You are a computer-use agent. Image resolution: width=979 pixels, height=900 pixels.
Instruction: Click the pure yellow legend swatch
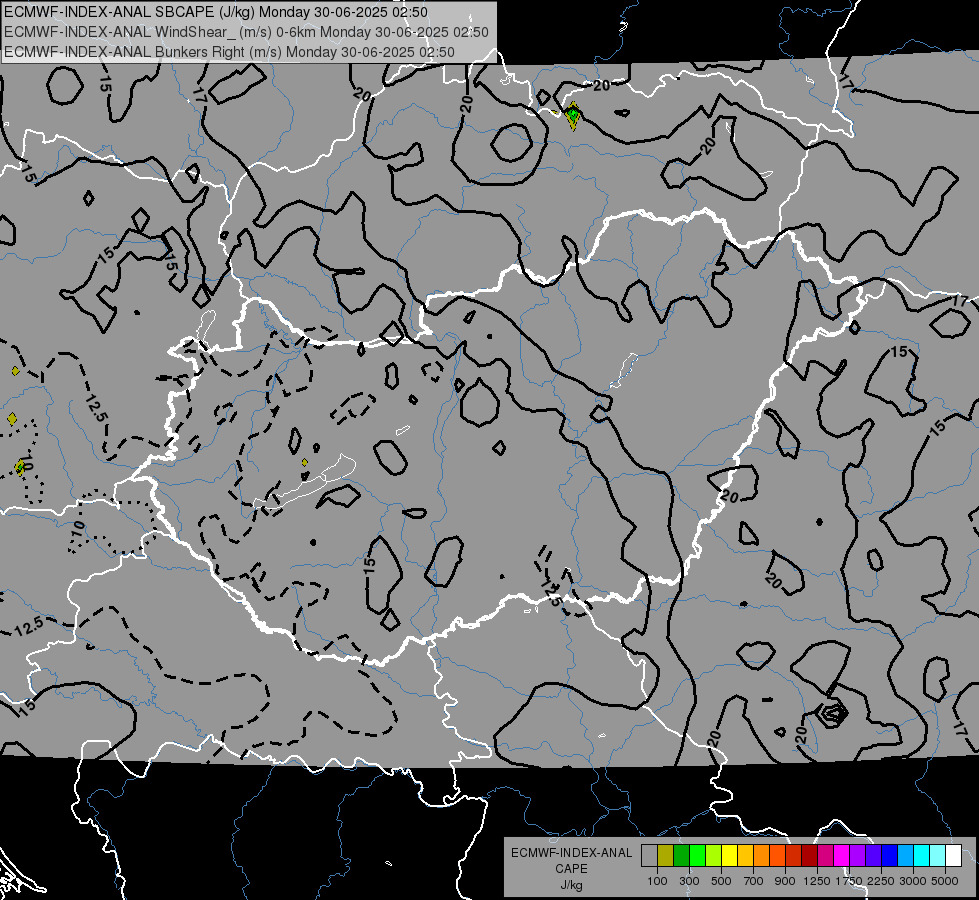pyautogui.click(x=729, y=856)
